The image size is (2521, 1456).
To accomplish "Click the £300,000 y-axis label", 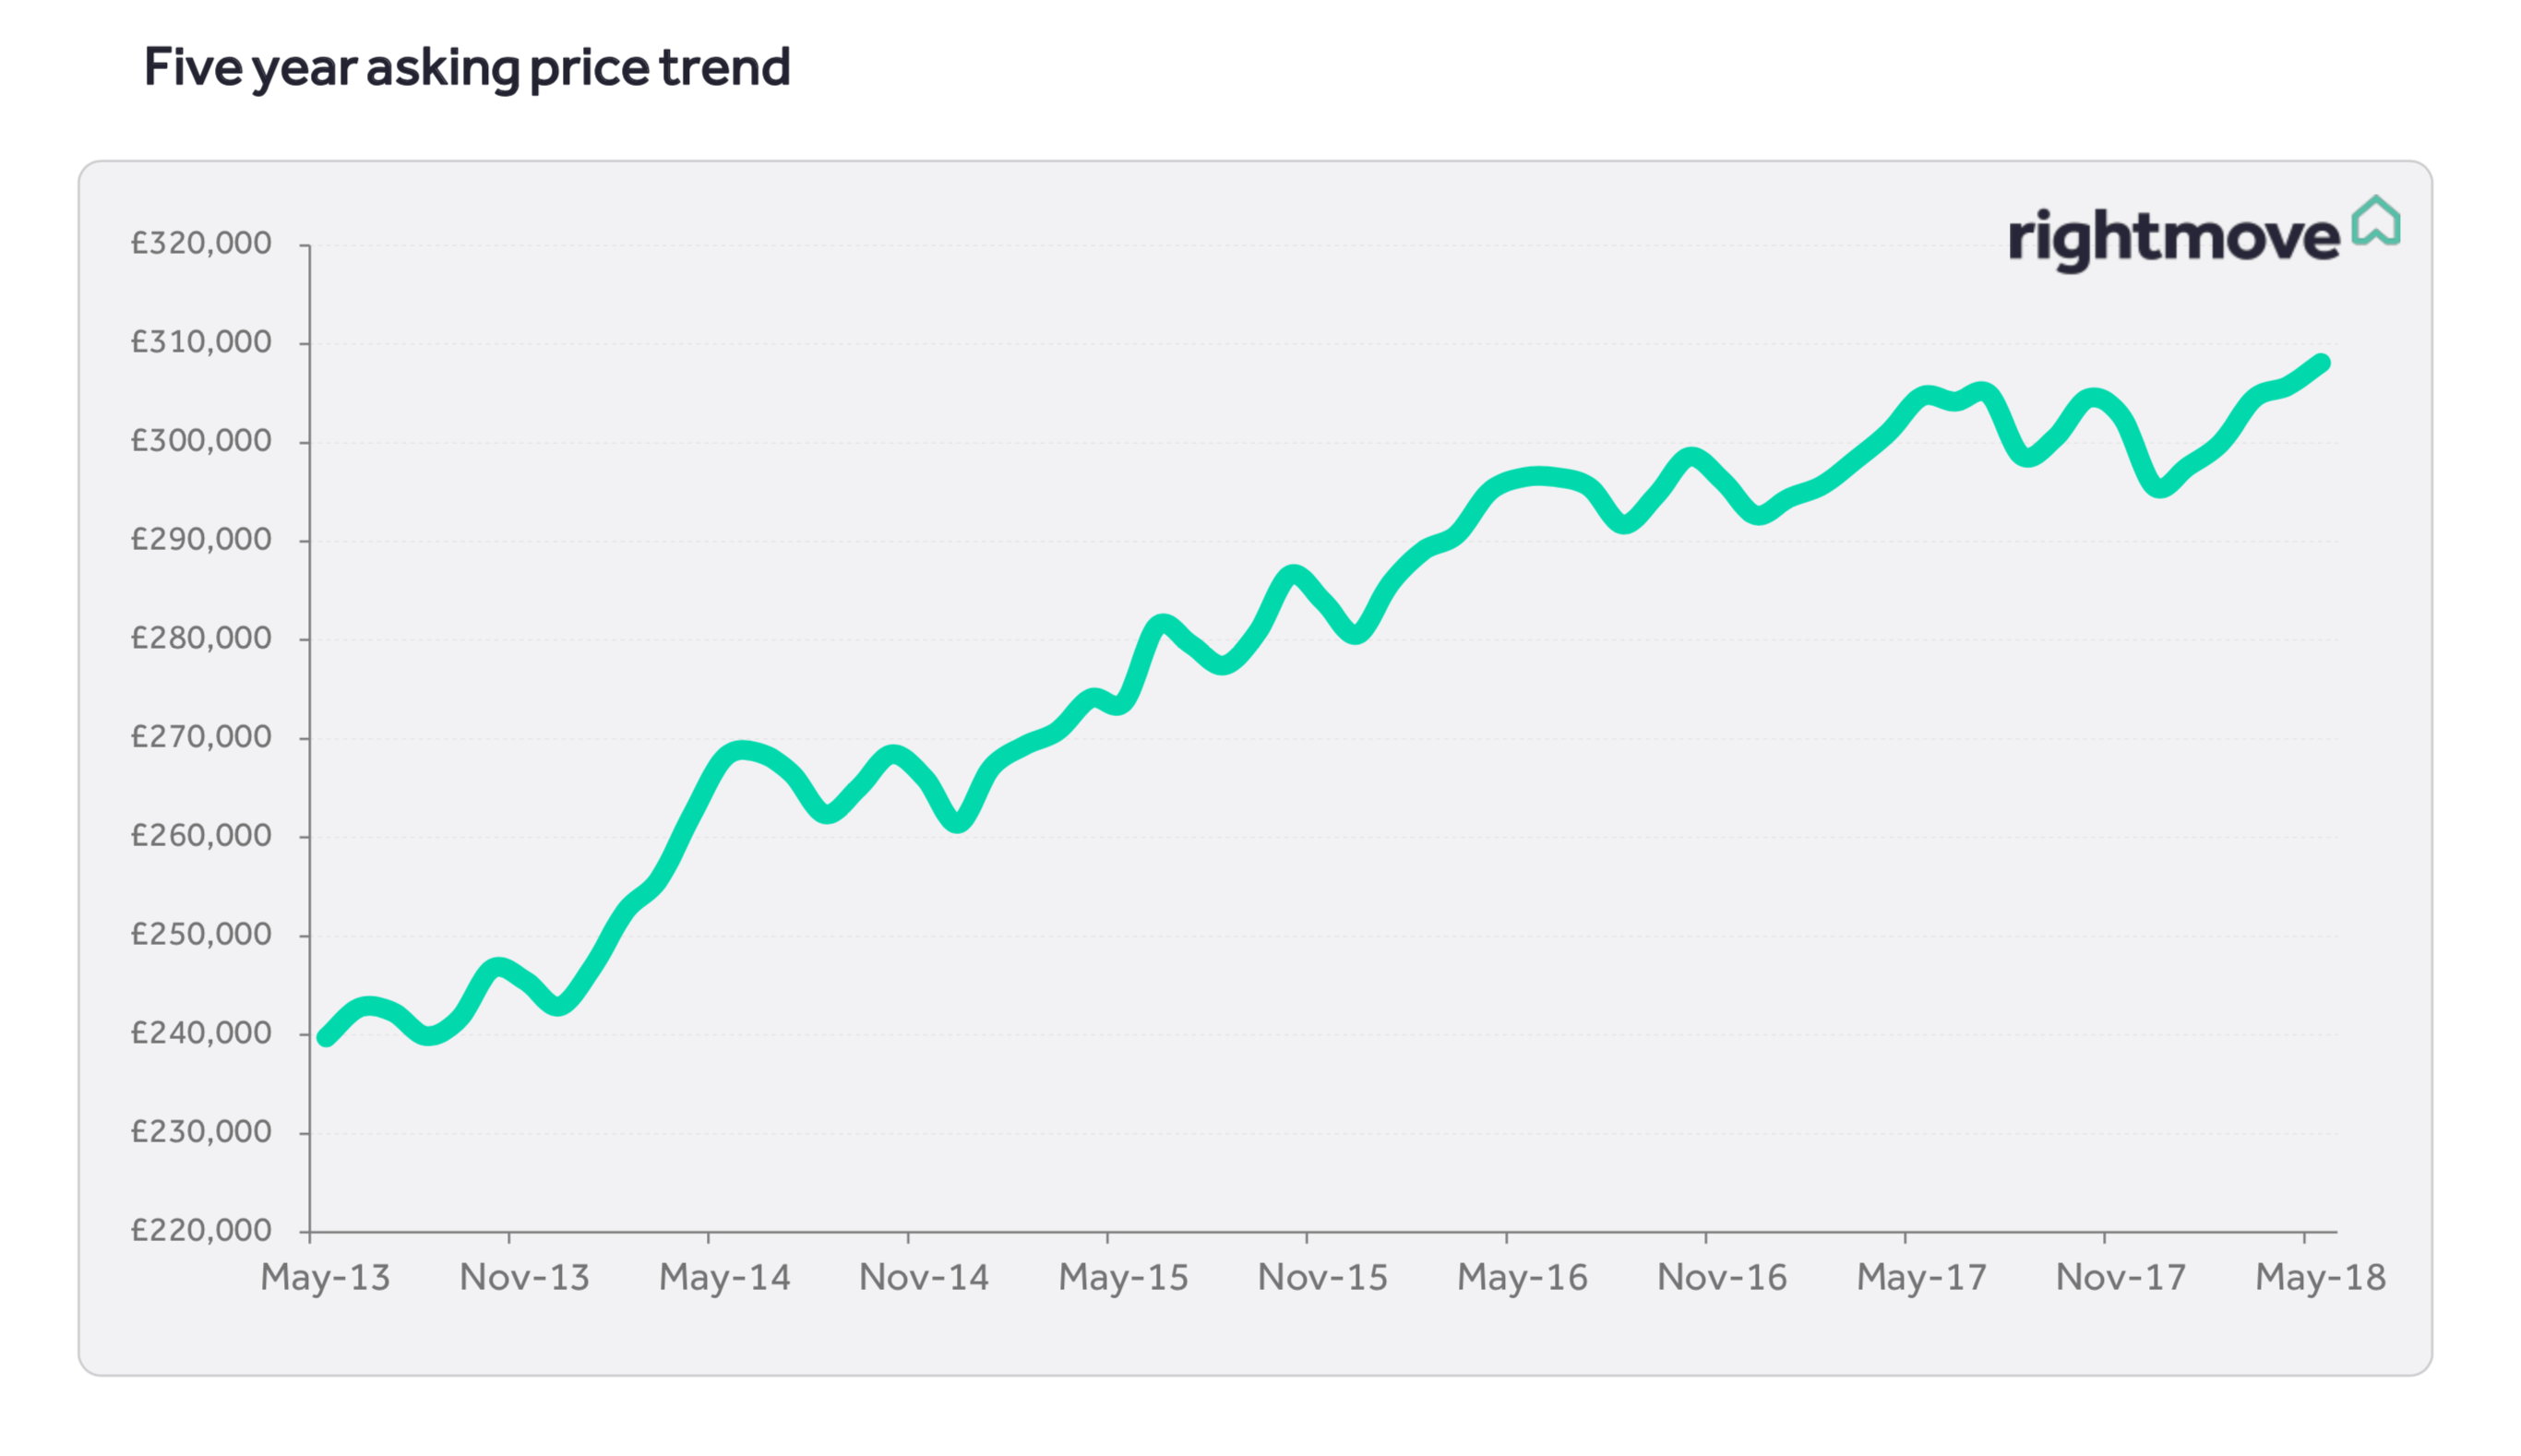I will (x=201, y=440).
